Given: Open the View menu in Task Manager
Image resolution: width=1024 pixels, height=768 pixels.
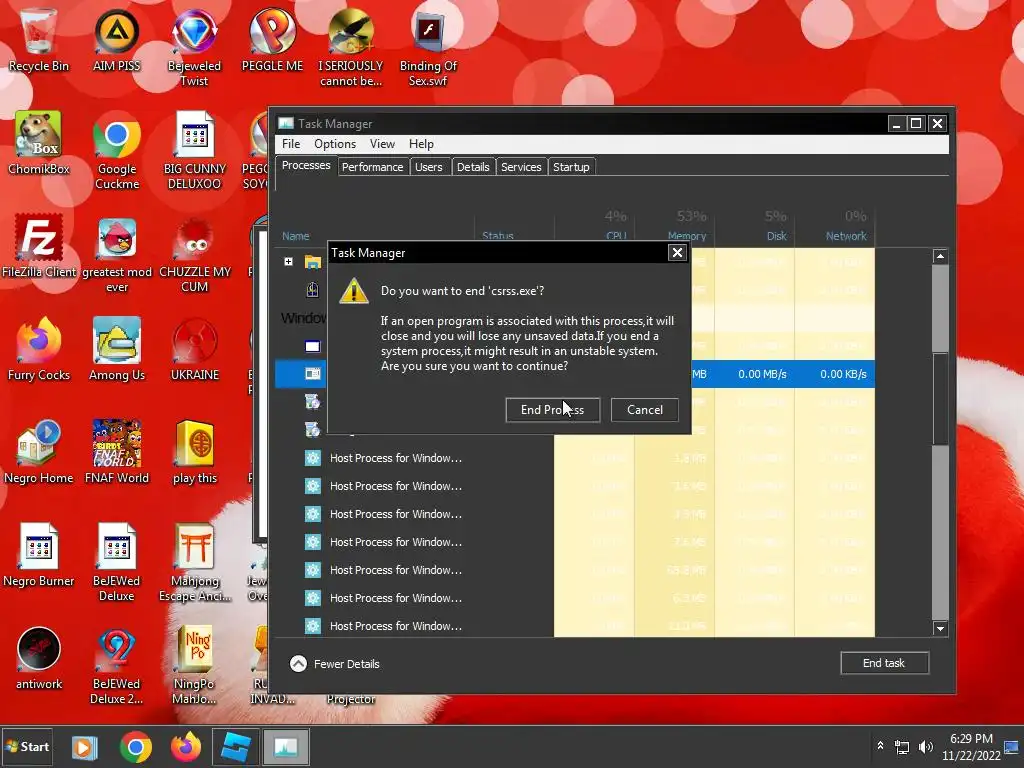Looking at the screenshot, I should [382, 144].
